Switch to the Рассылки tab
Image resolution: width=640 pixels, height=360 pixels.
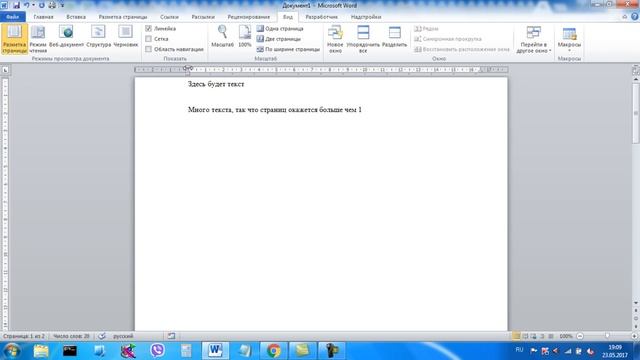pos(203,17)
